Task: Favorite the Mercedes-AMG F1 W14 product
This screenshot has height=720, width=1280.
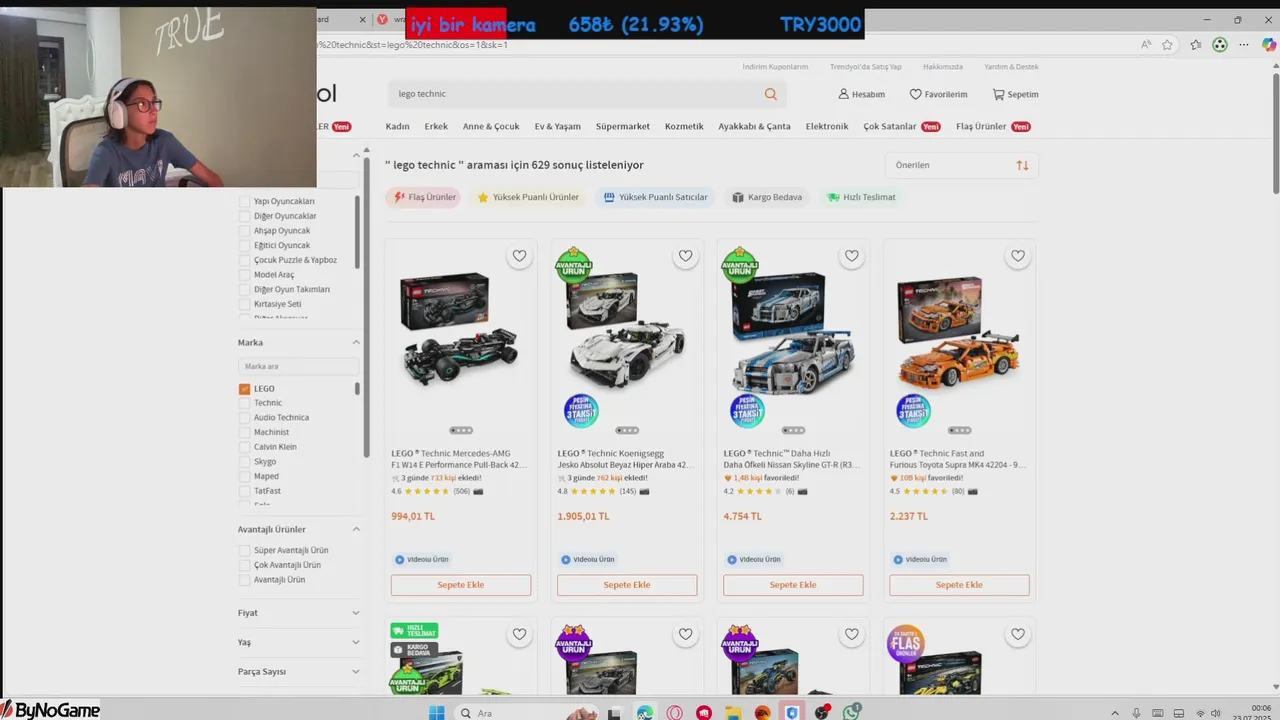Action: tap(519, 256)
